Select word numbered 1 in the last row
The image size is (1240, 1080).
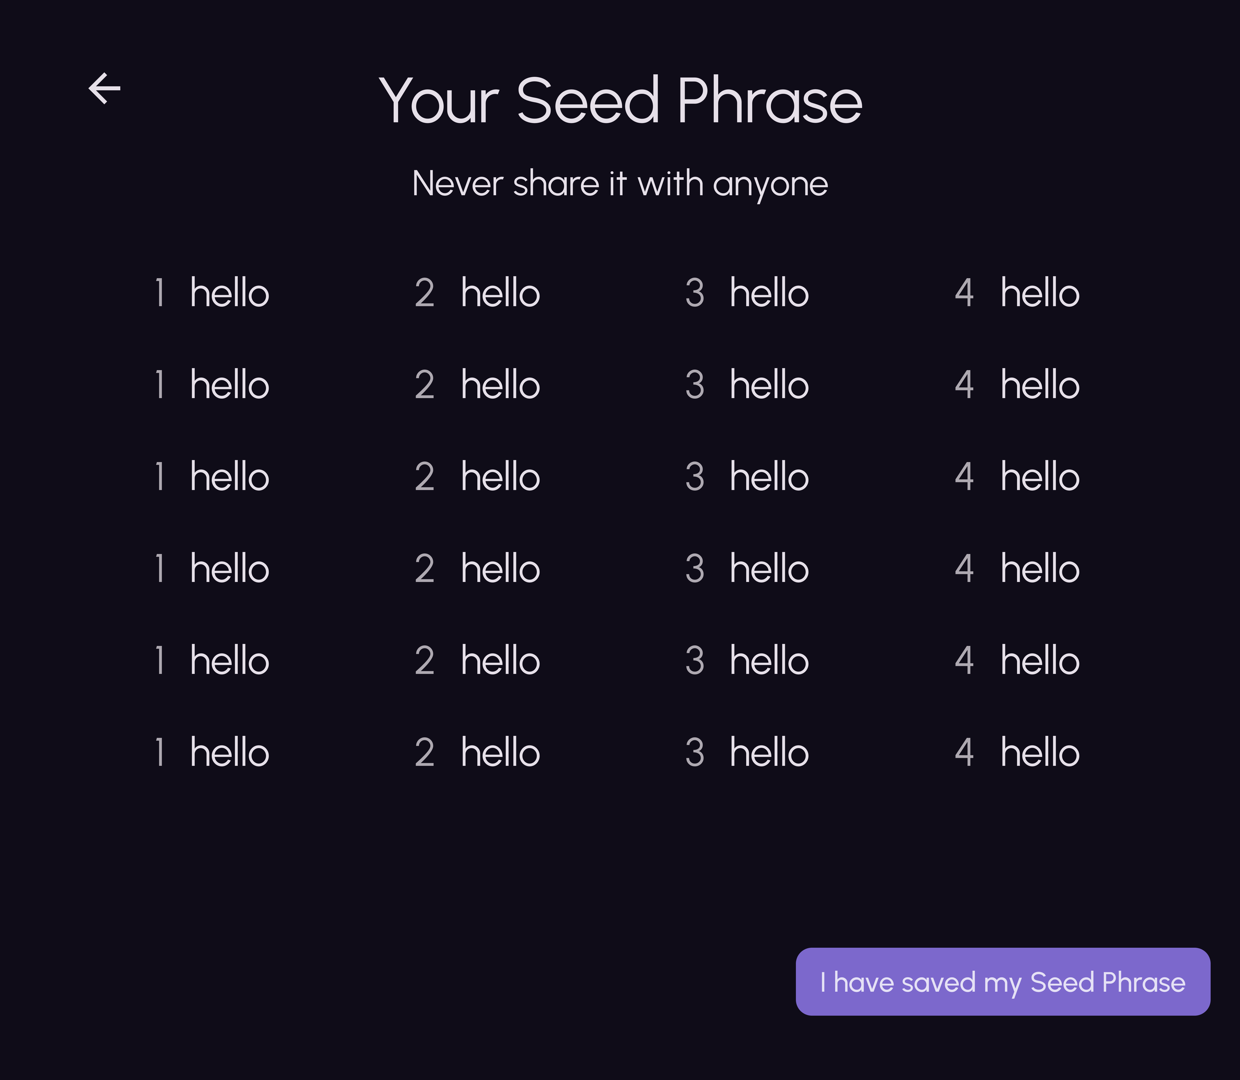click(212, 753)
